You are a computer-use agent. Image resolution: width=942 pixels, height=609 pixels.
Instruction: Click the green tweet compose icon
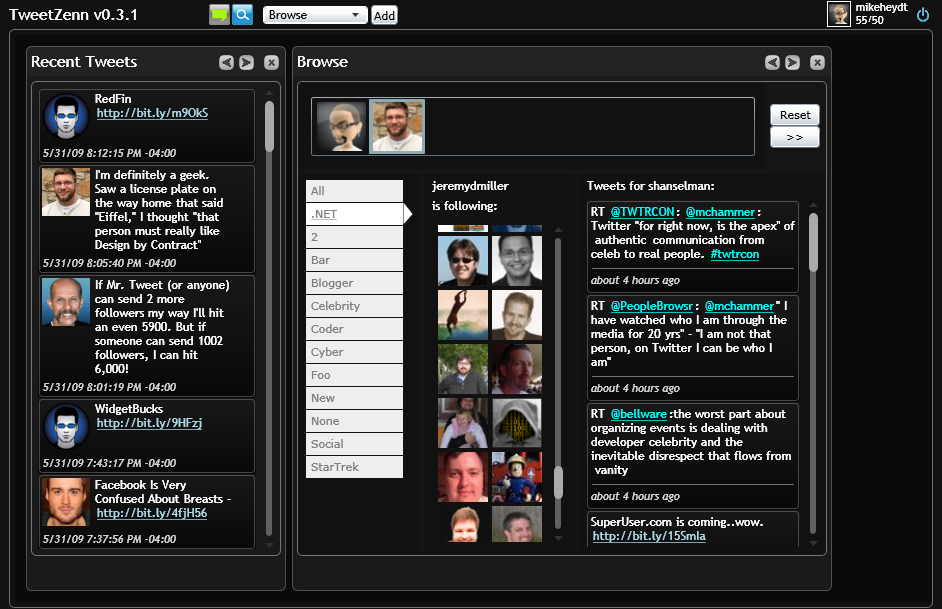tap(219, 15)
